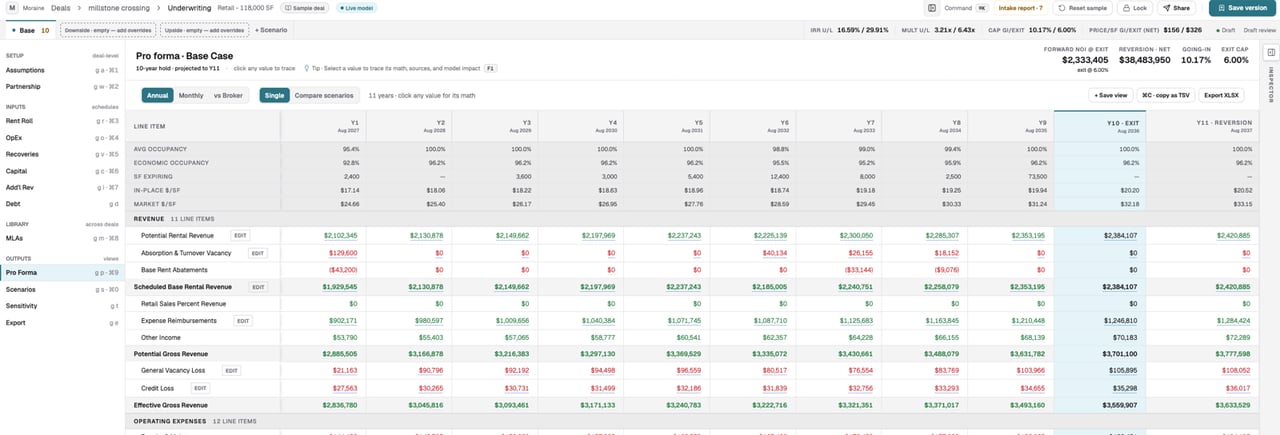Click the Share button
1280x435 pixels.
coord(1179,7)
